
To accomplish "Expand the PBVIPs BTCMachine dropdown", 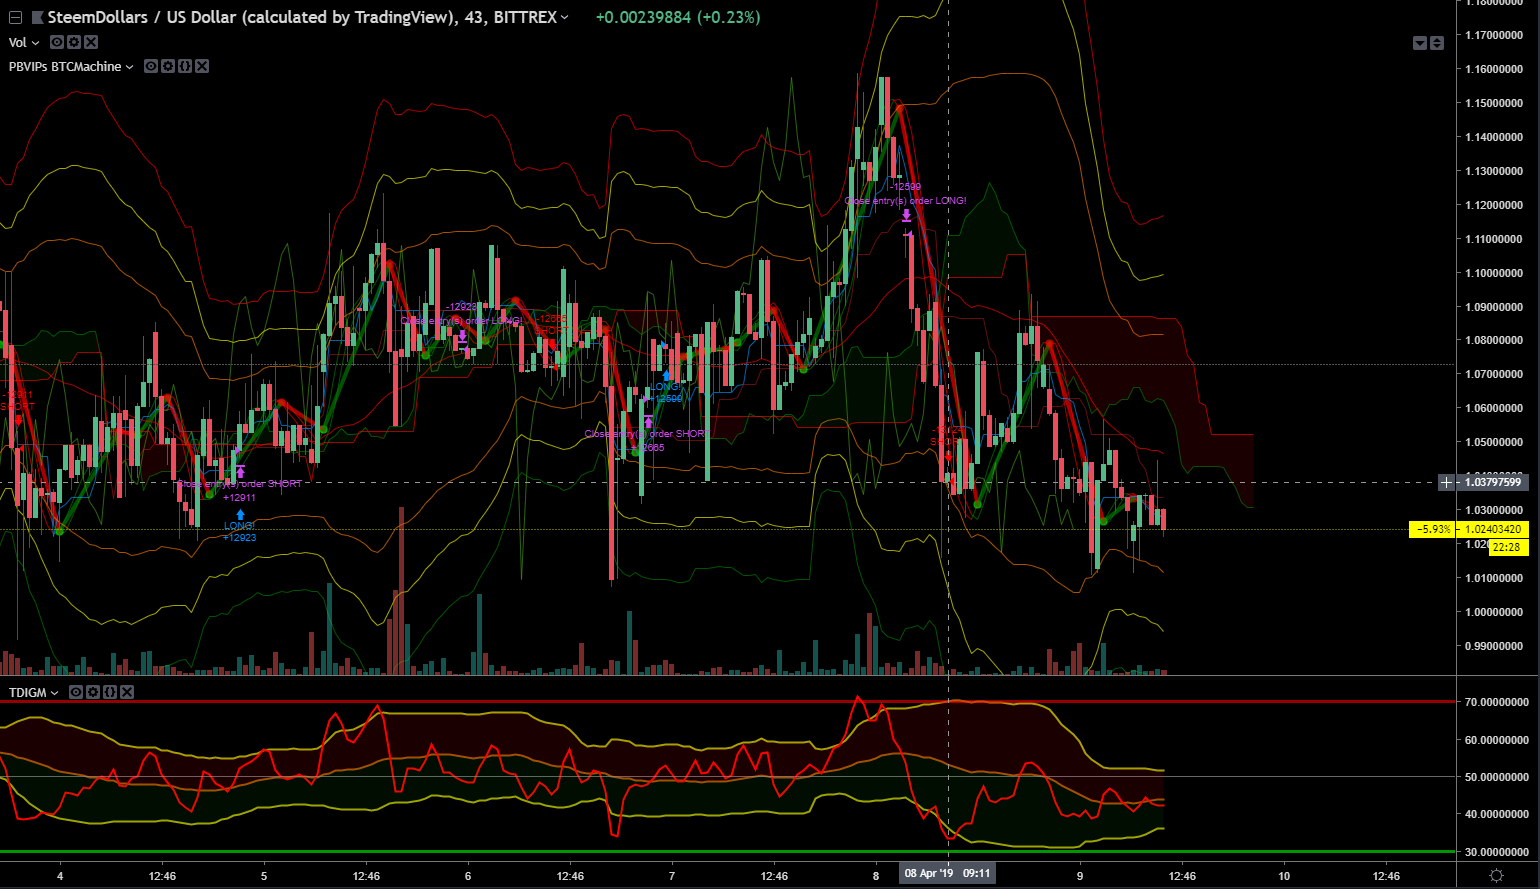I will tap(129, 67).
